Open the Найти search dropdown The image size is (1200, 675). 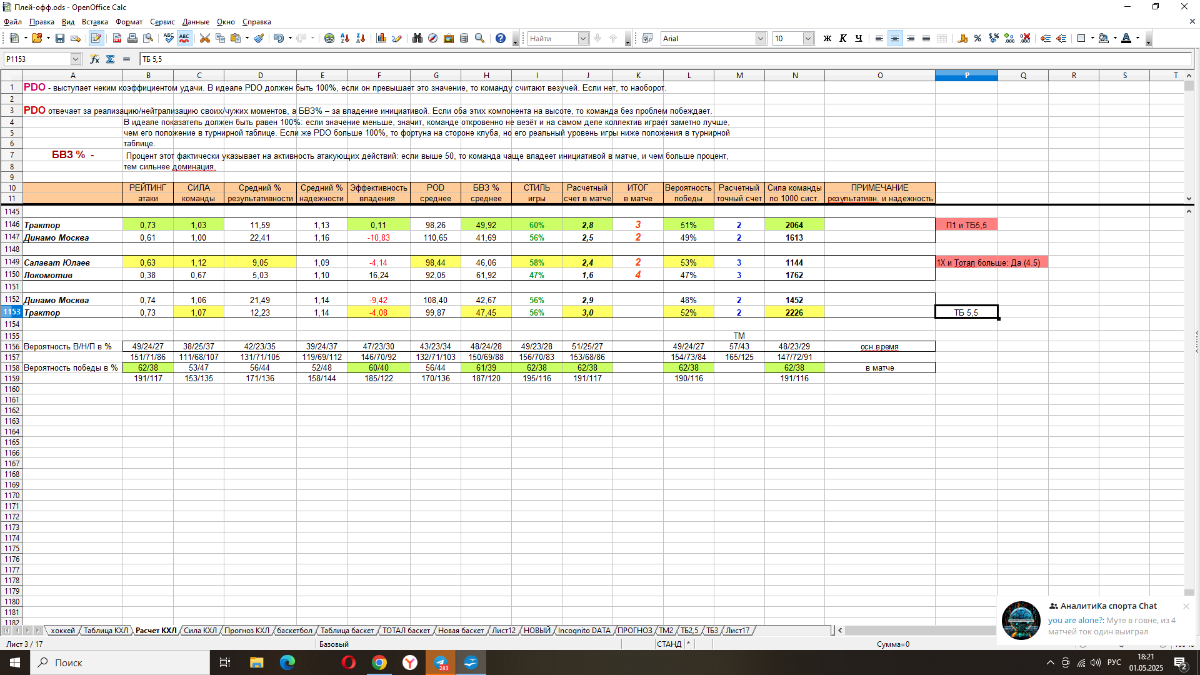583,38
